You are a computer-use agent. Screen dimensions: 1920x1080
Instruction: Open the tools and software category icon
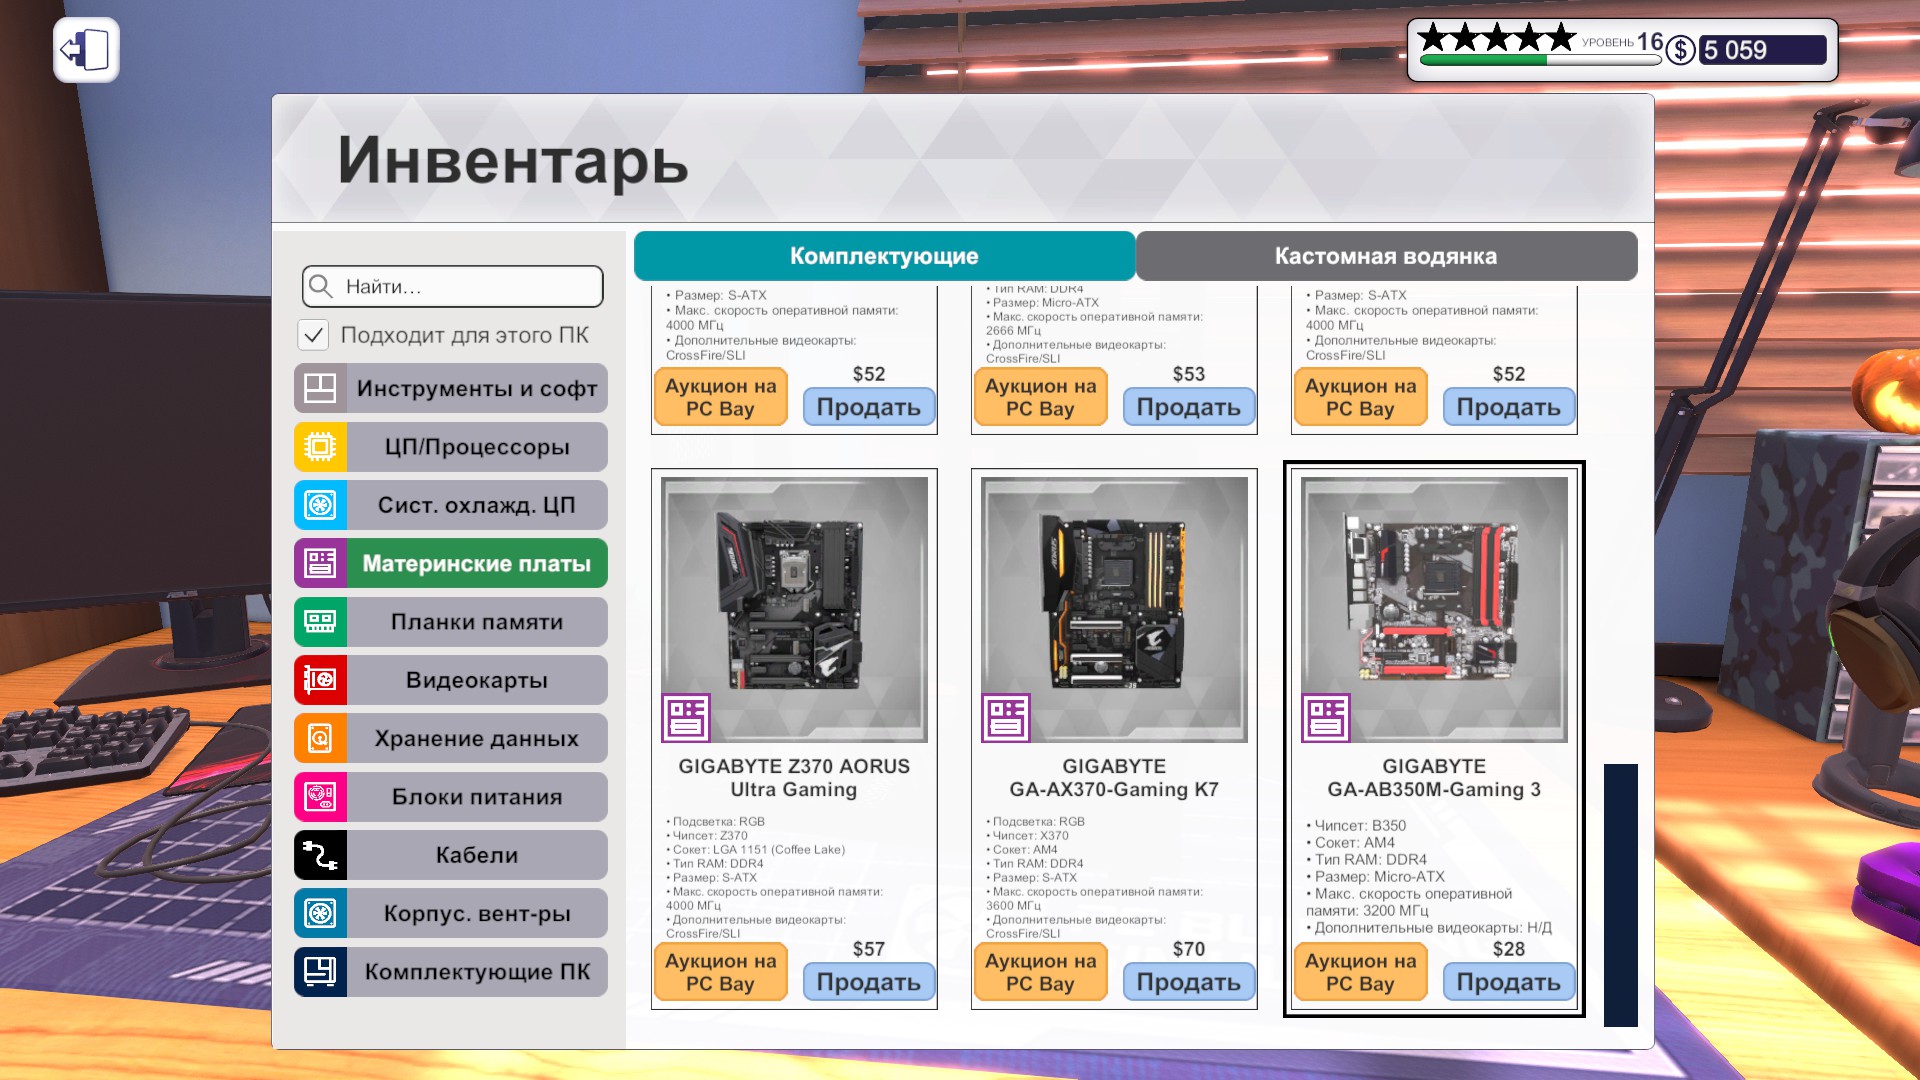point(320,388)
